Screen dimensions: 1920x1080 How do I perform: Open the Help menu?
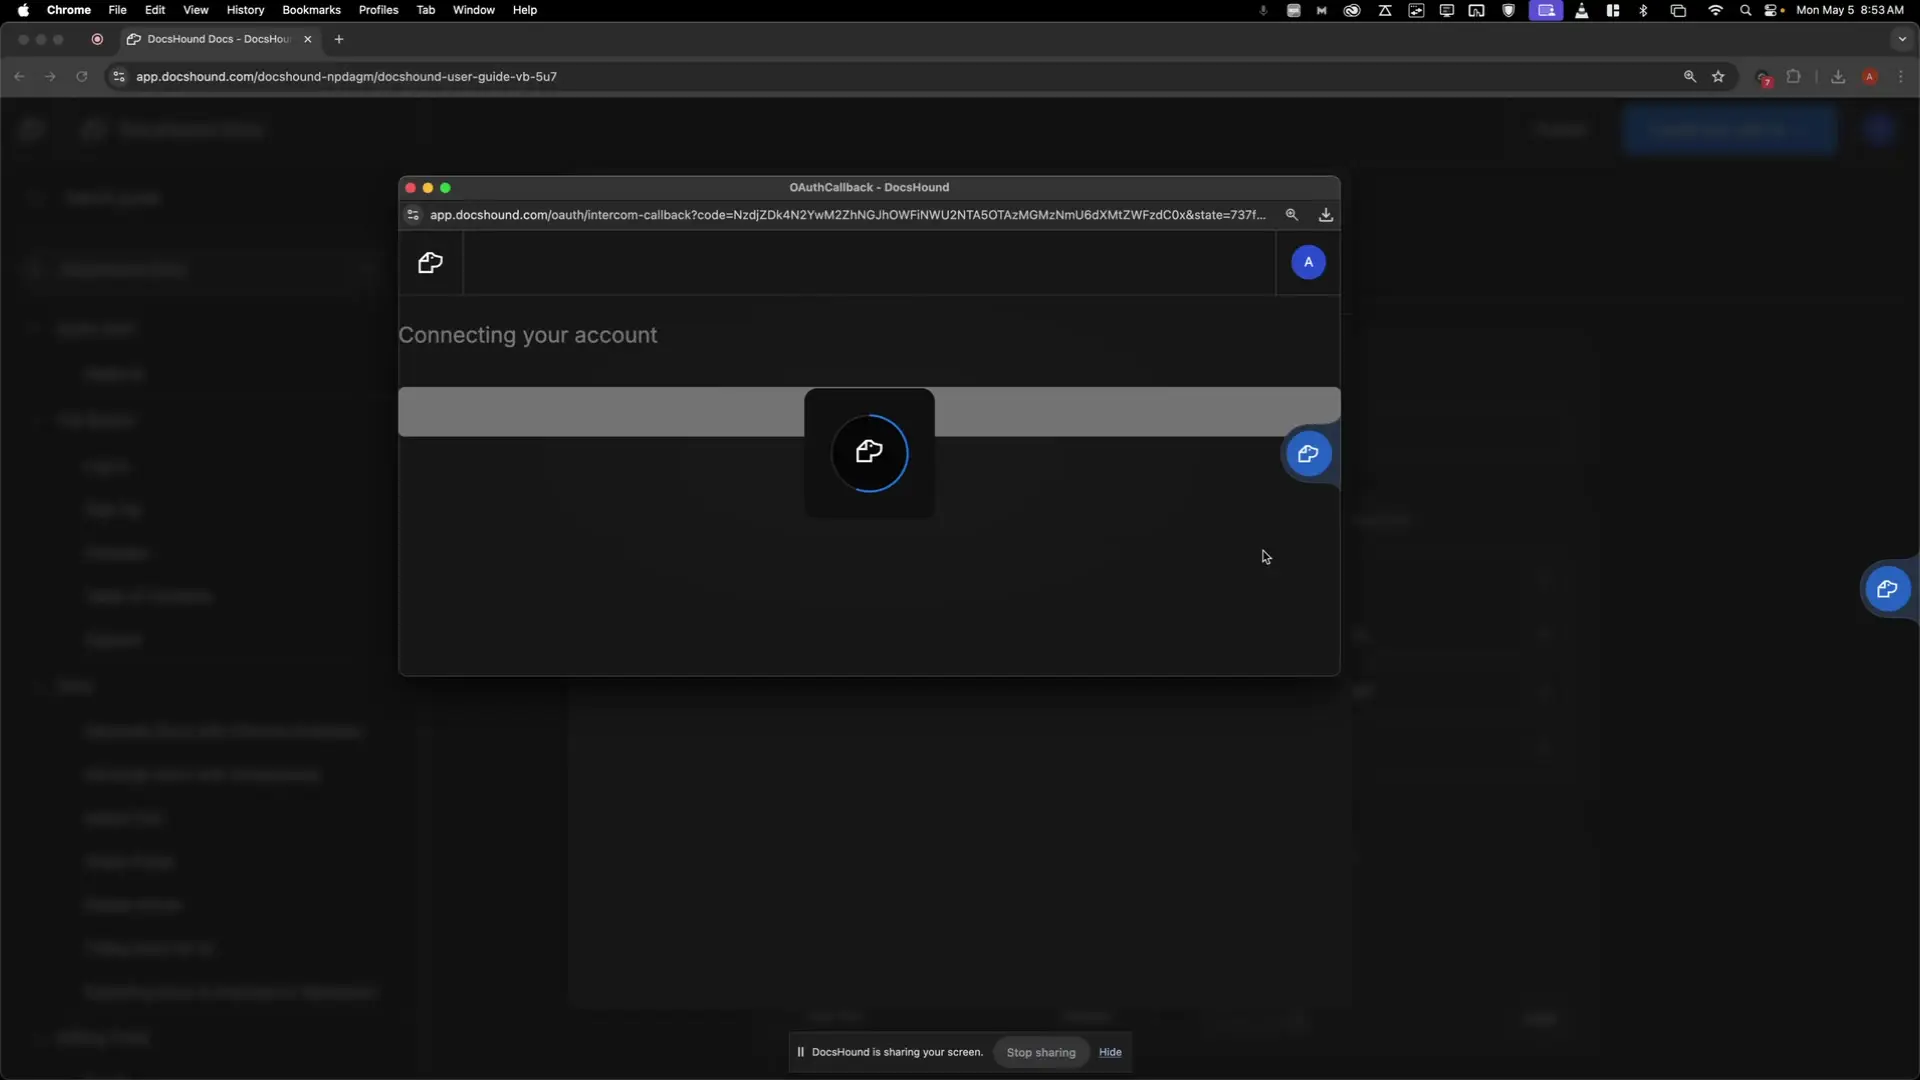524,10
